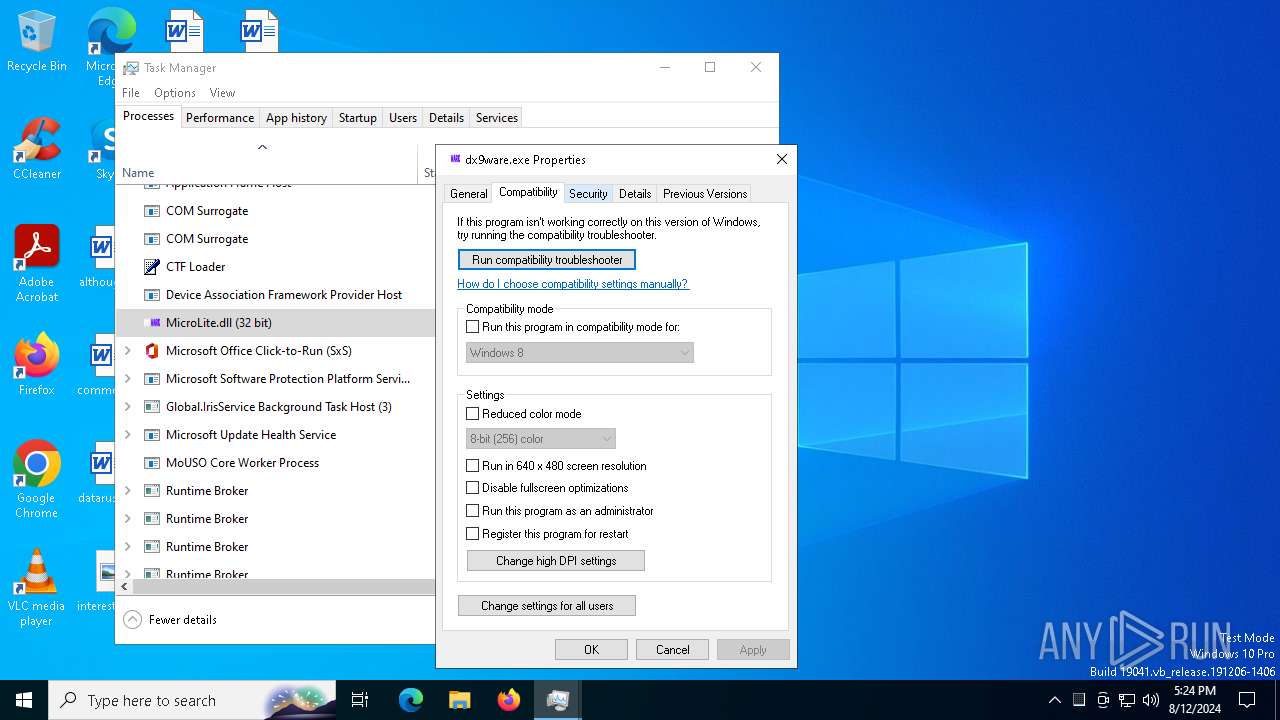
Task: Open the Previous Versions tab
Action: [x=705, y=194]
